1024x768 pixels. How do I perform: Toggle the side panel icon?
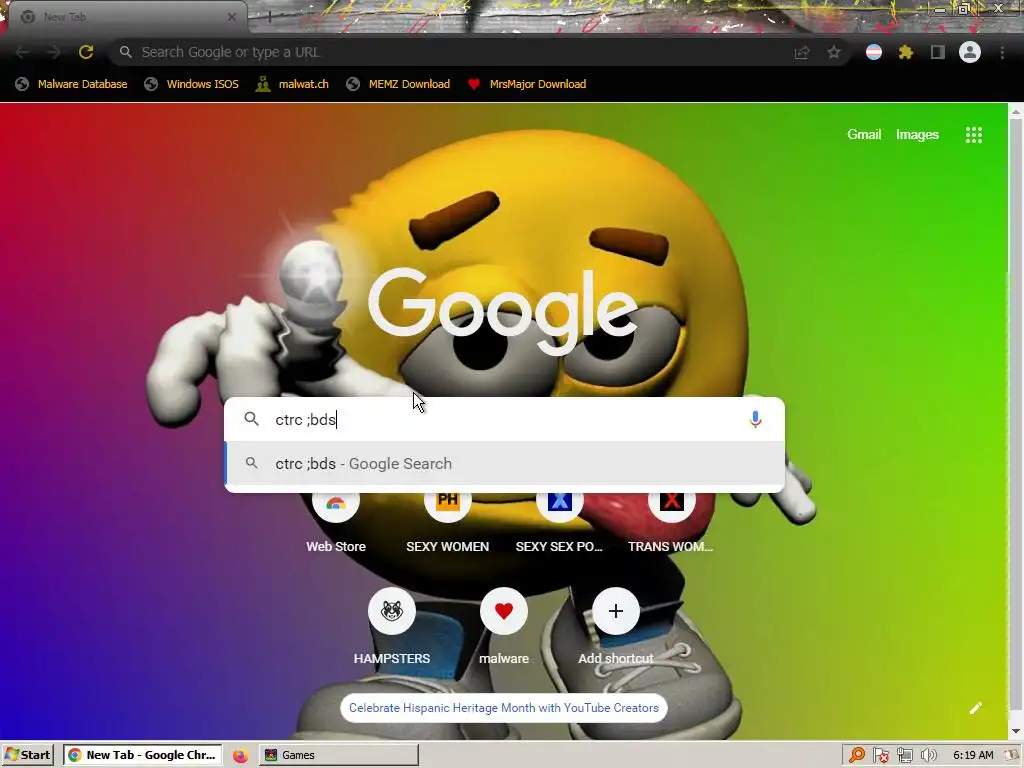[938, 52]
